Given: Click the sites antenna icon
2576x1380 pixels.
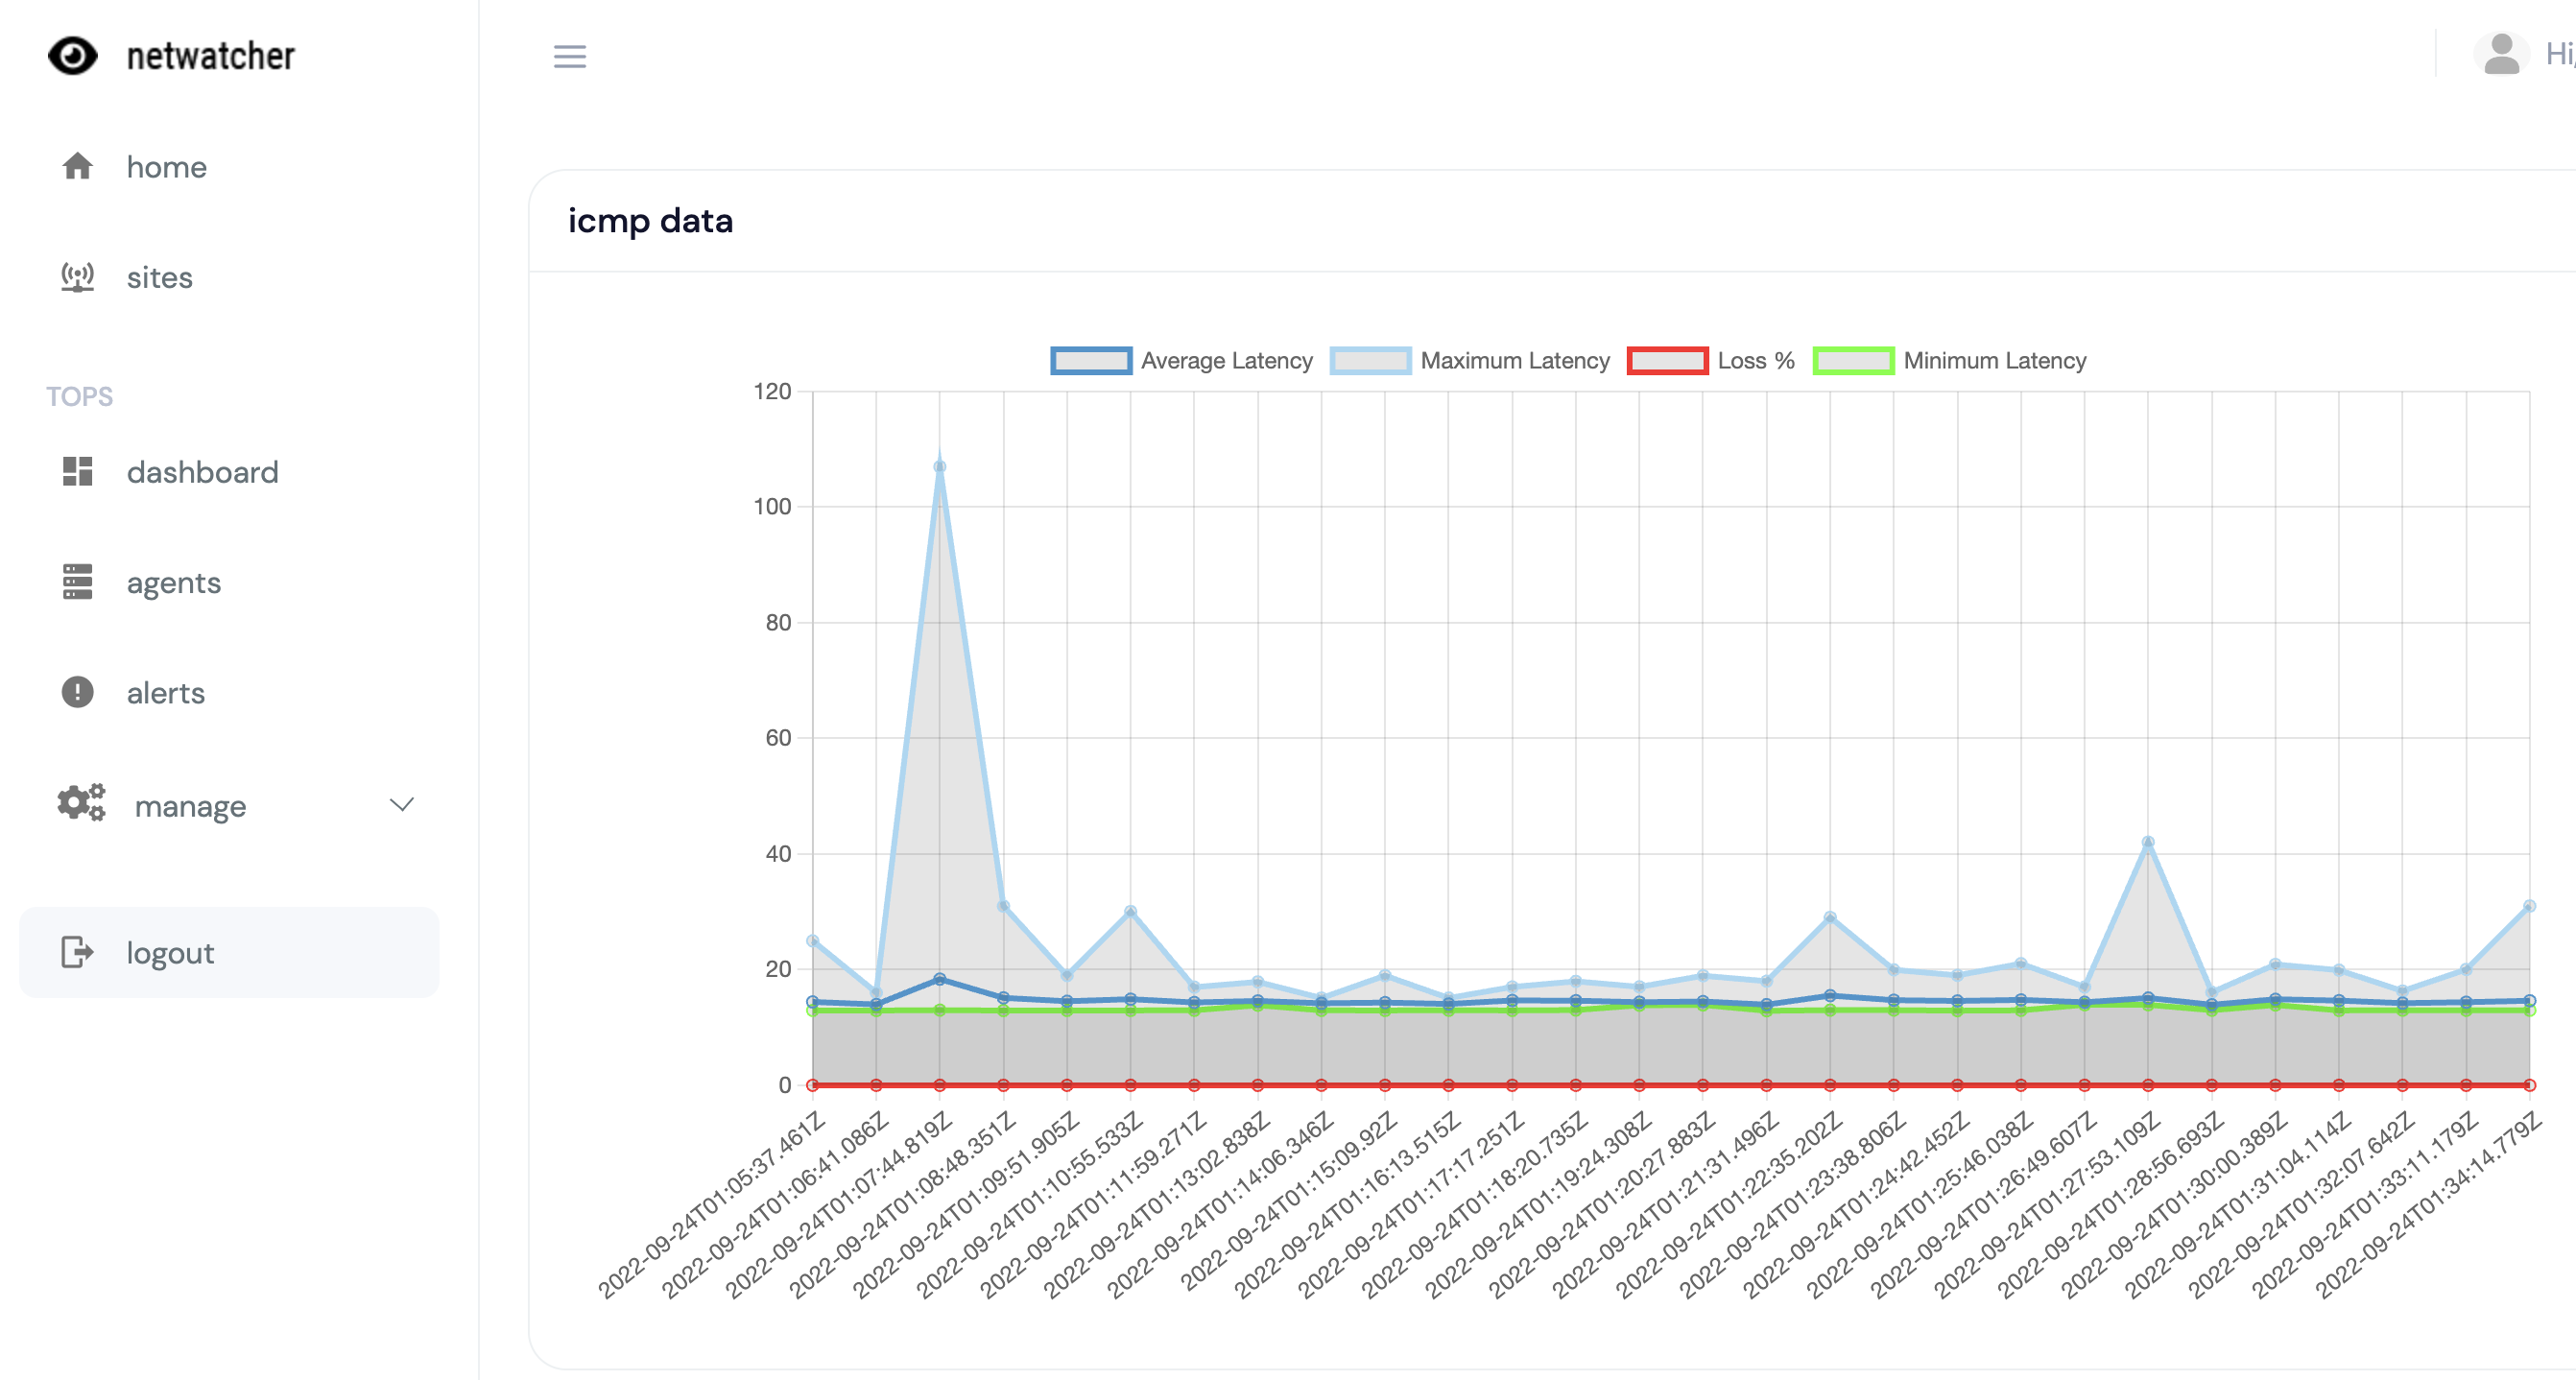Looking at the screenshot, I should coord(77,277).
